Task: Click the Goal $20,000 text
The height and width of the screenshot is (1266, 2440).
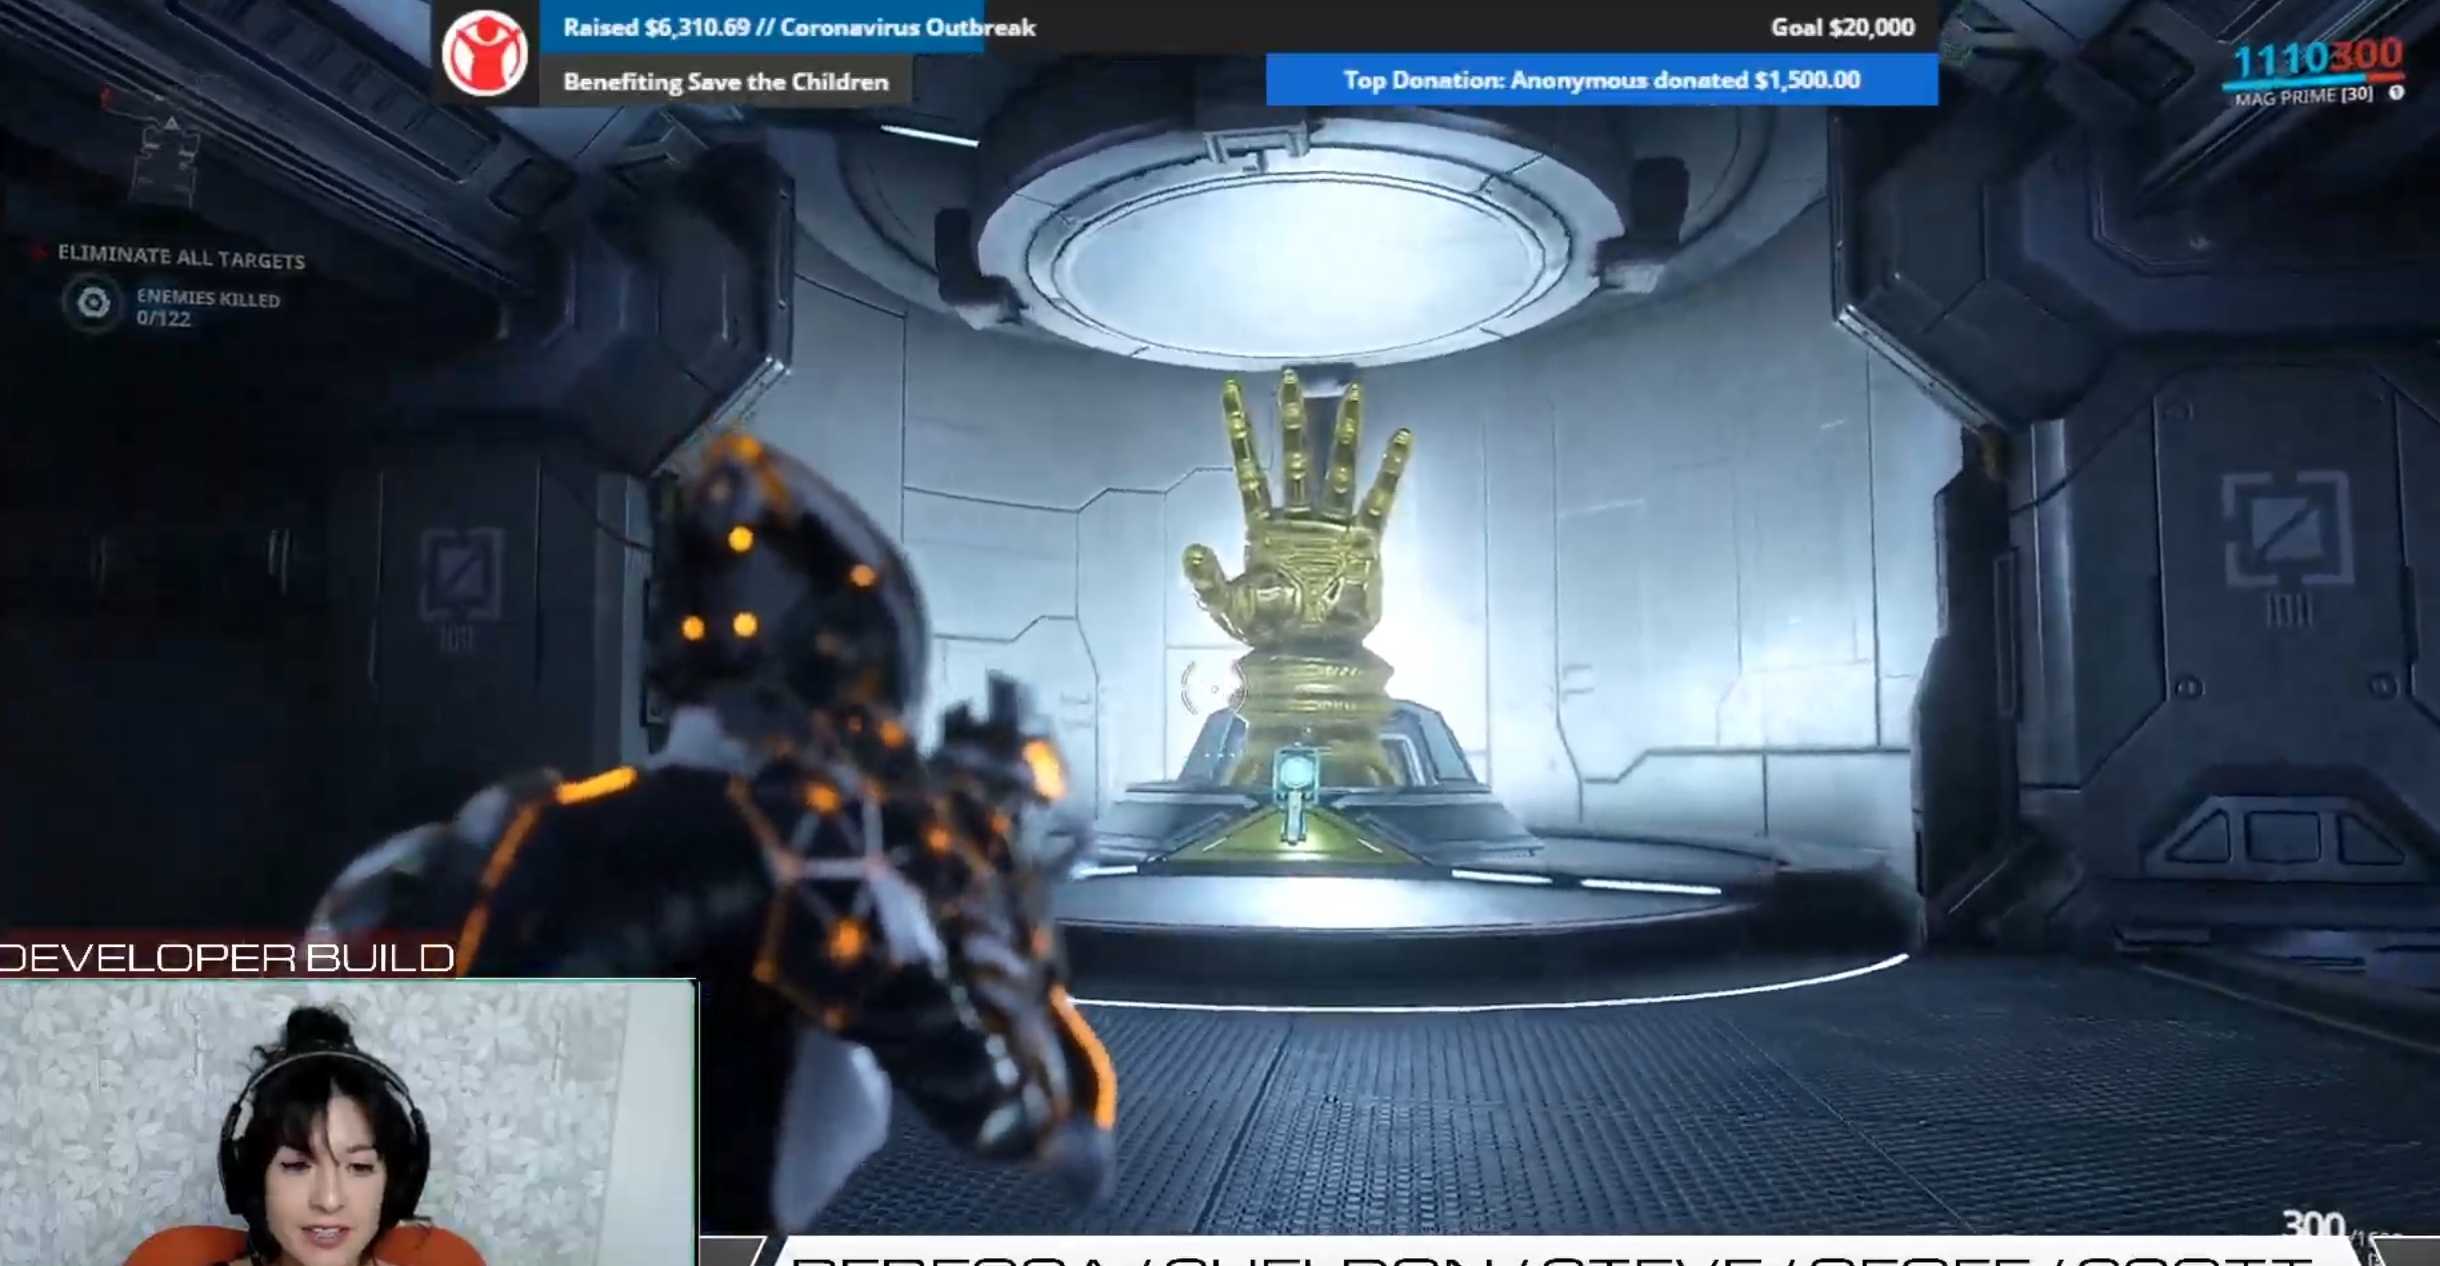Action: click(x=1842, y=27)
